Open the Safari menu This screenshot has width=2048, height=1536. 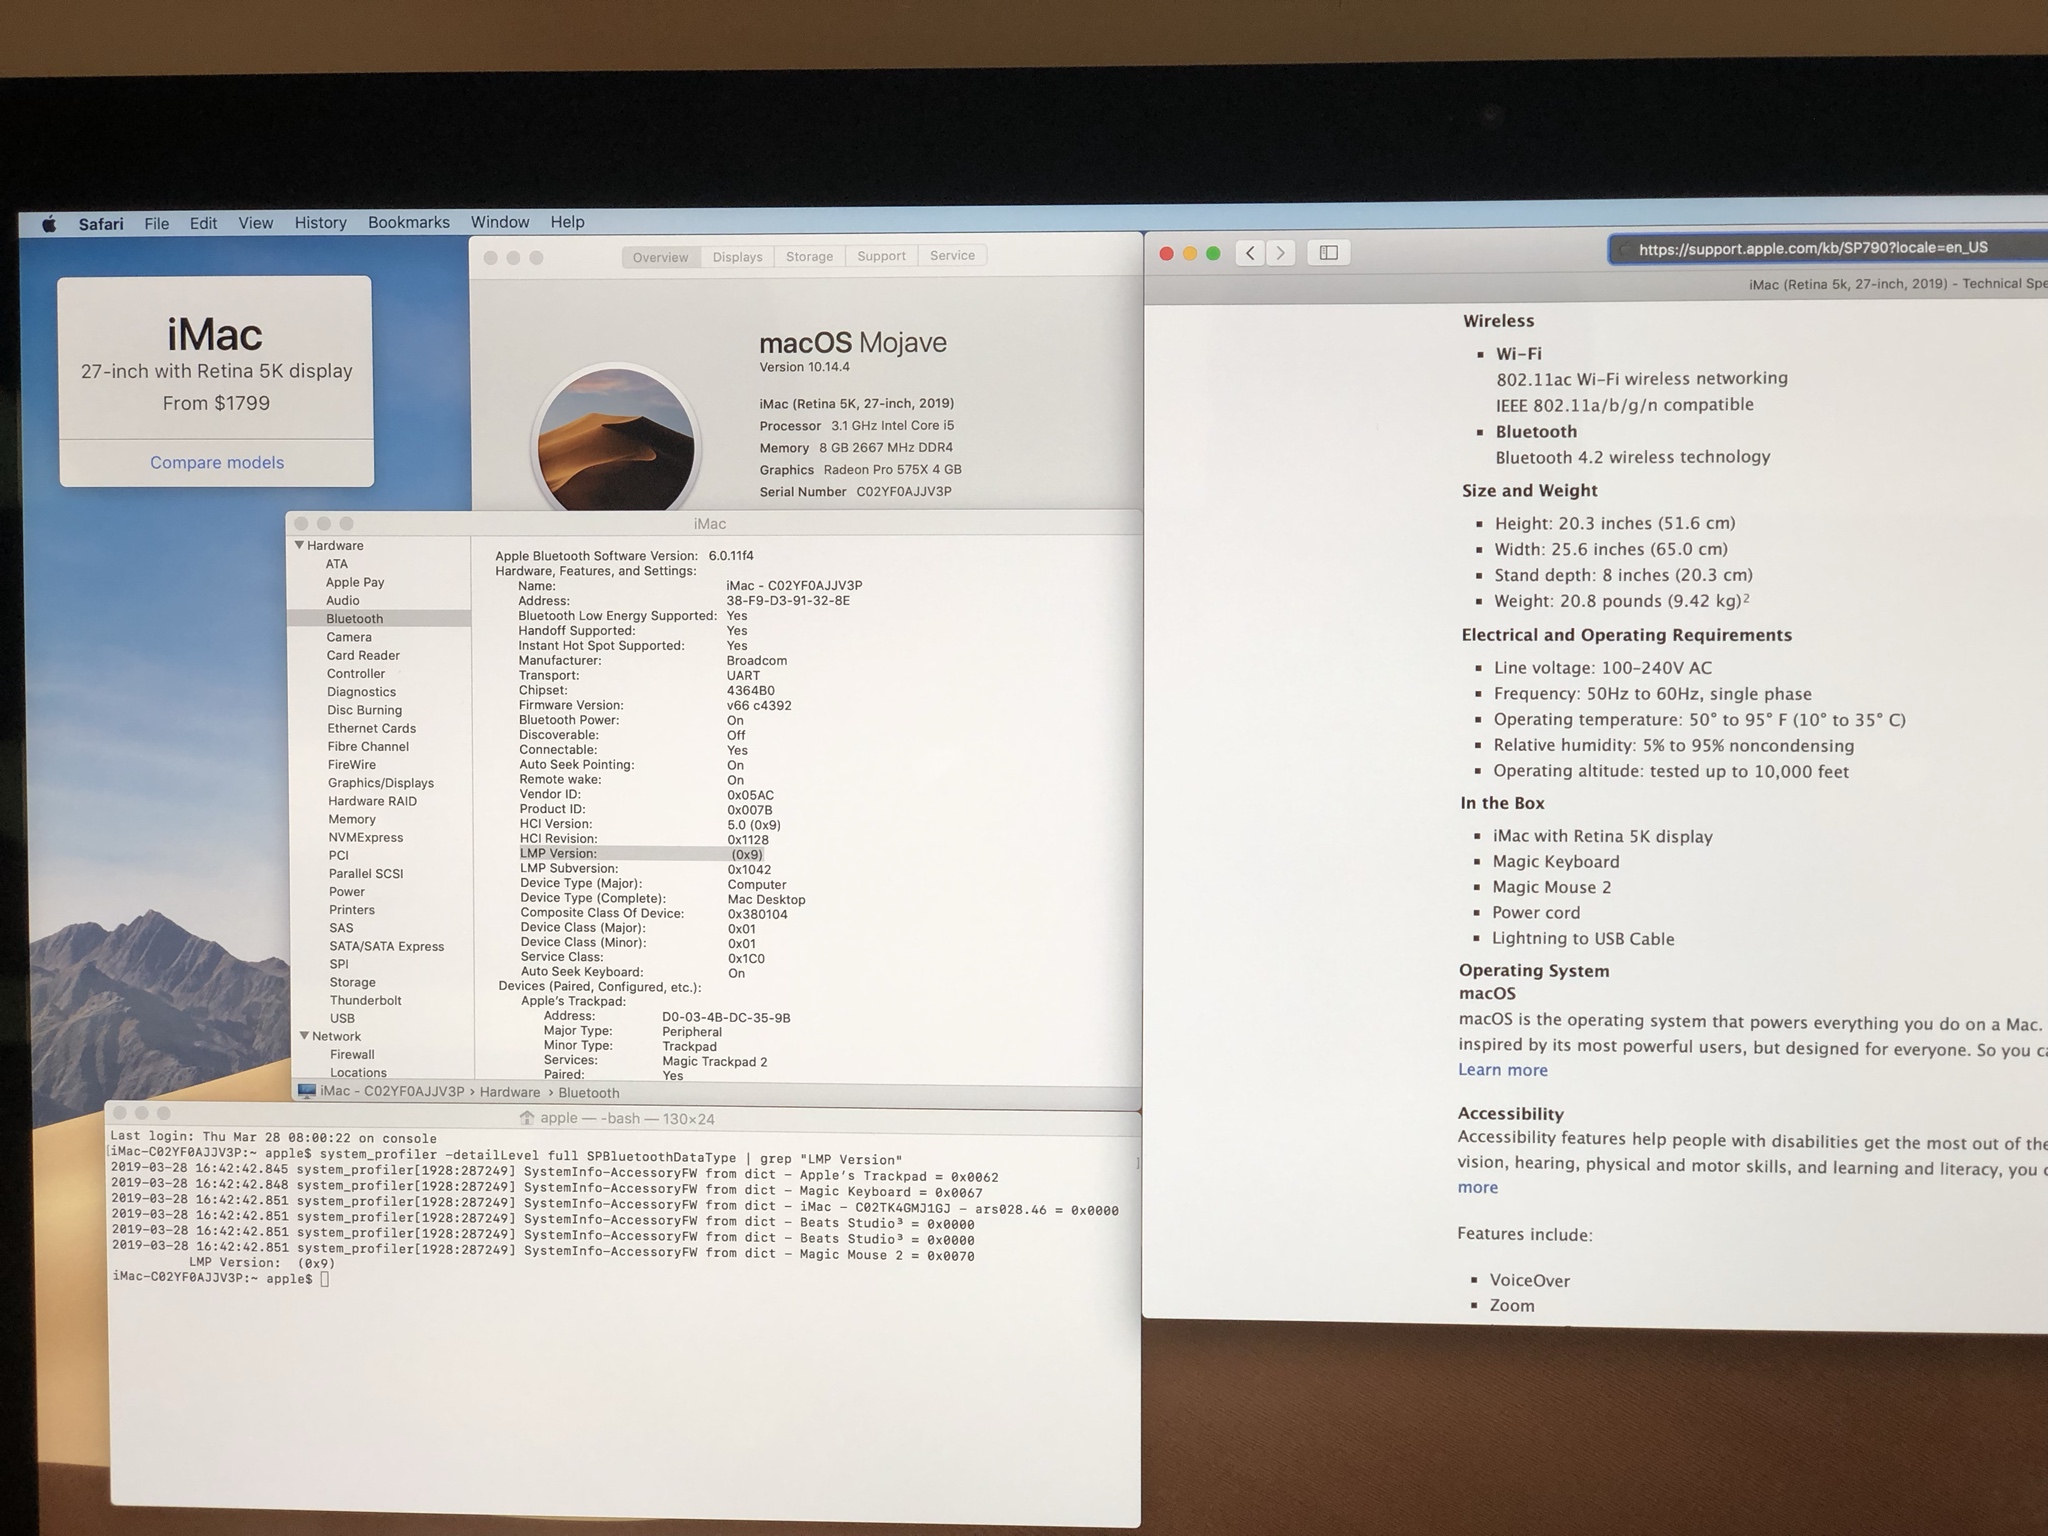click(x=101, y=224)
